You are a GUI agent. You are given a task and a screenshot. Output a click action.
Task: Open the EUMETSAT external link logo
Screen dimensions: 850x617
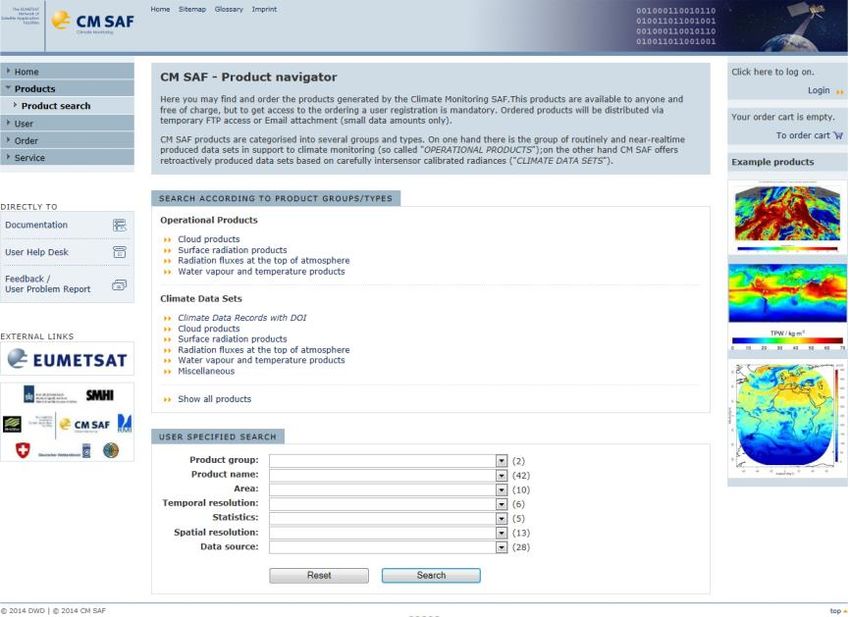[67, 359]
